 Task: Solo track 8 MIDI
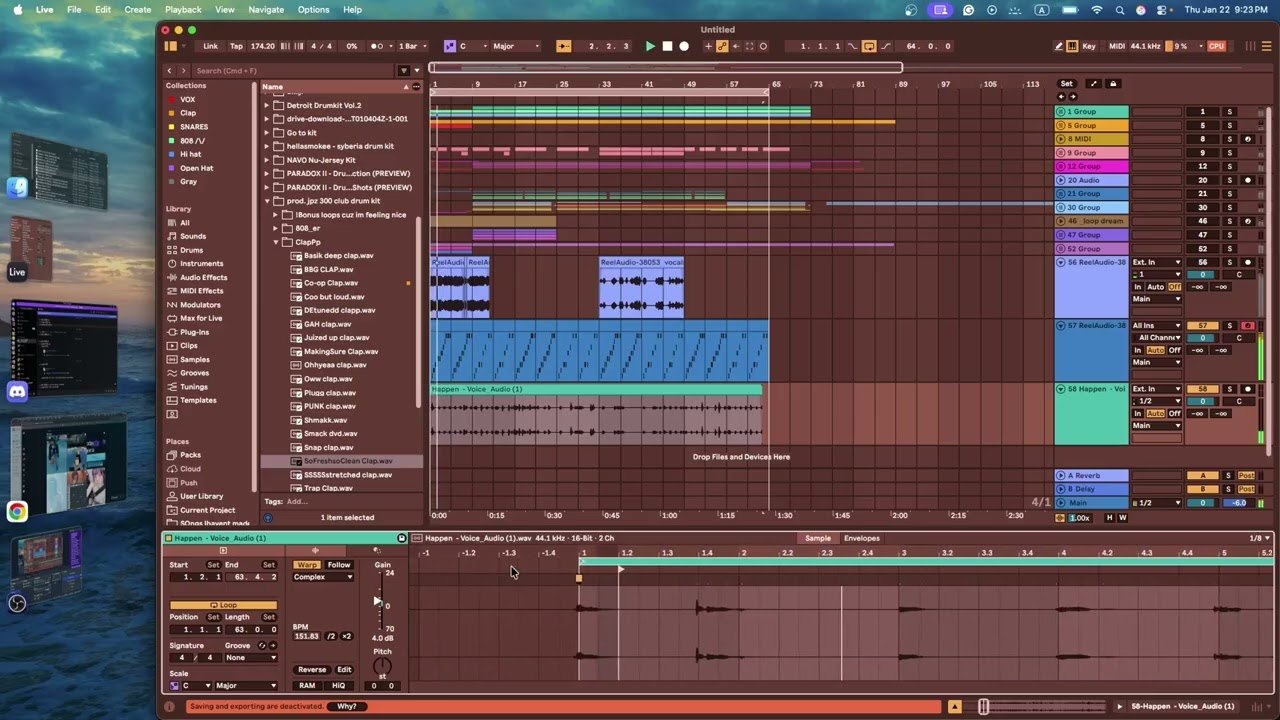pos(1230,139)
